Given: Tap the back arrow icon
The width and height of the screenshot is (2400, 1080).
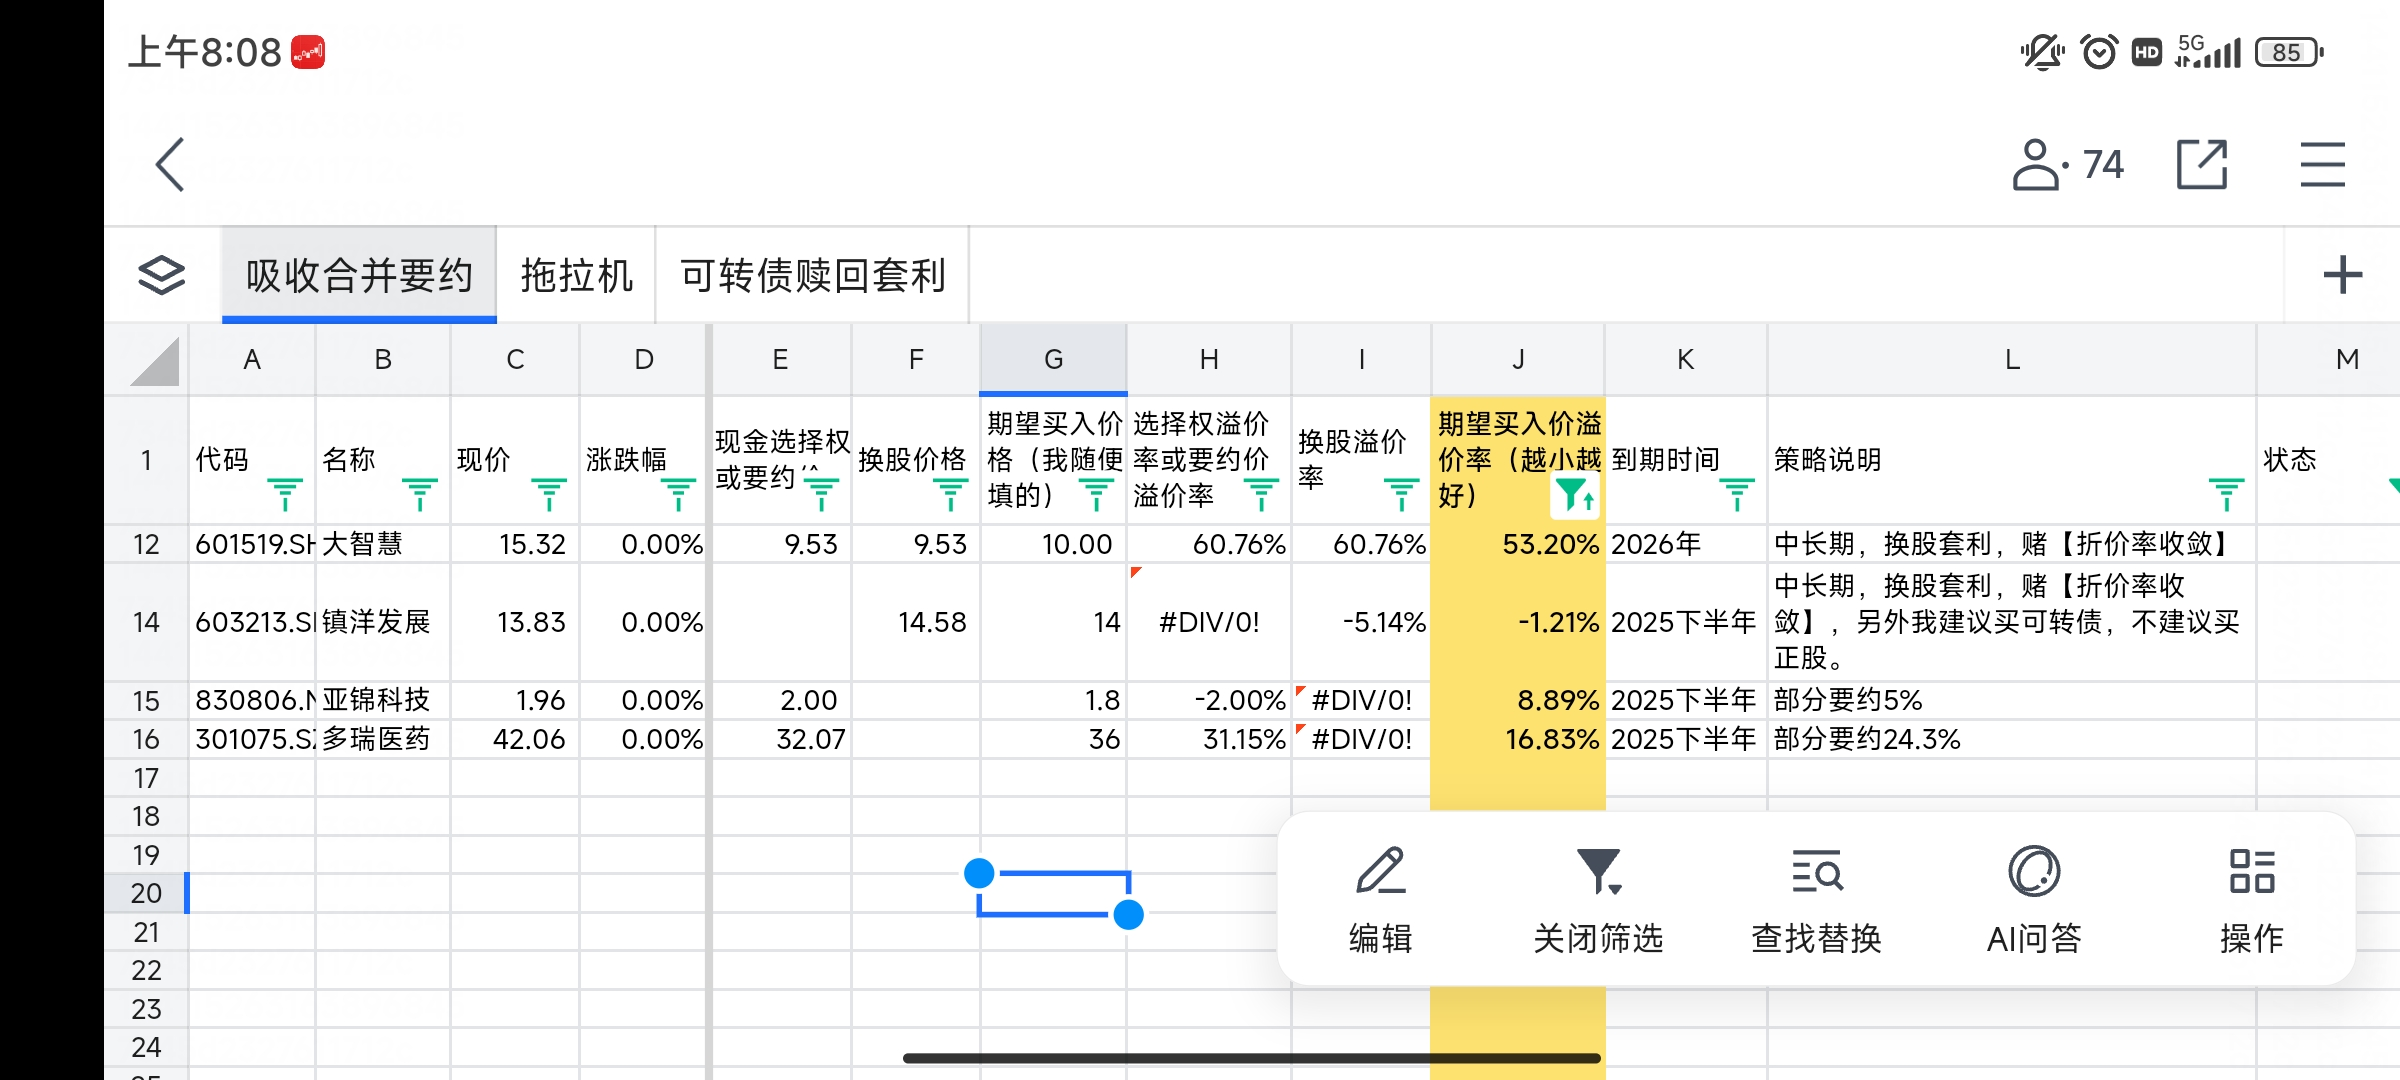Looking at the screenshot, I should [x=171, y=165].
